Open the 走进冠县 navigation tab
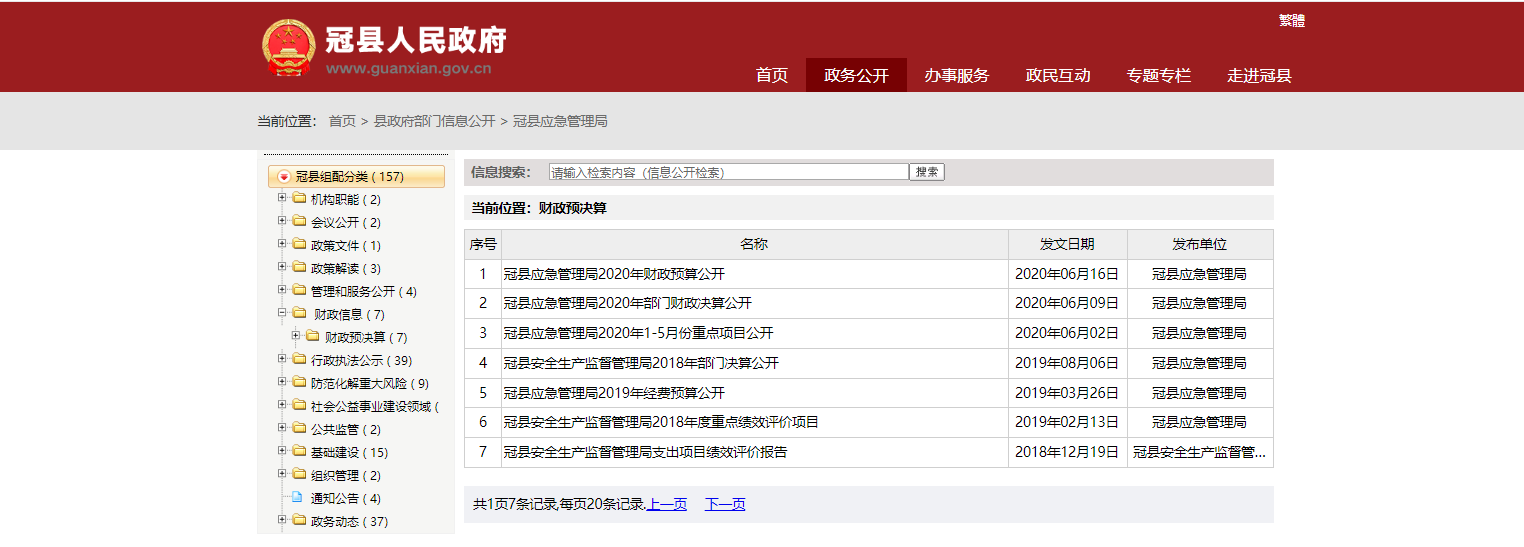The image size is (1524, 547). [1260, 75]
